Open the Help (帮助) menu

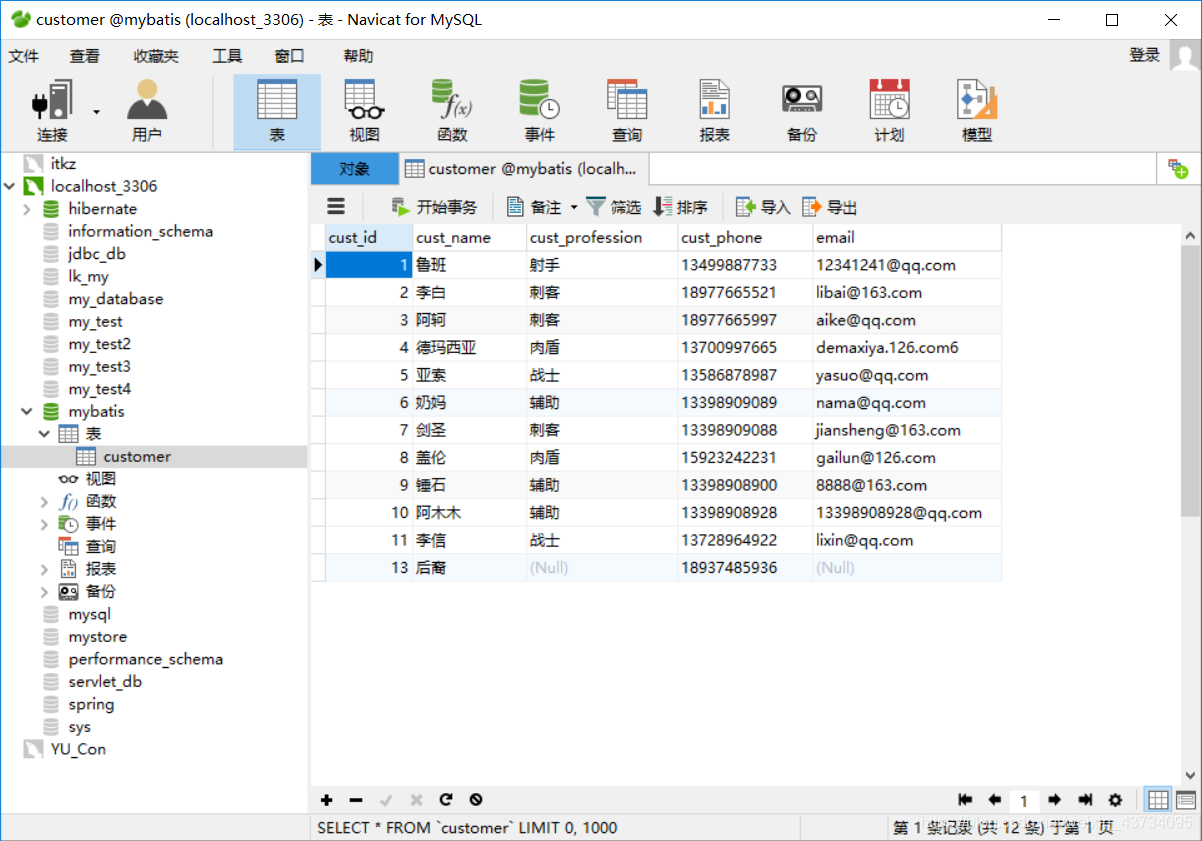point(358,56)
